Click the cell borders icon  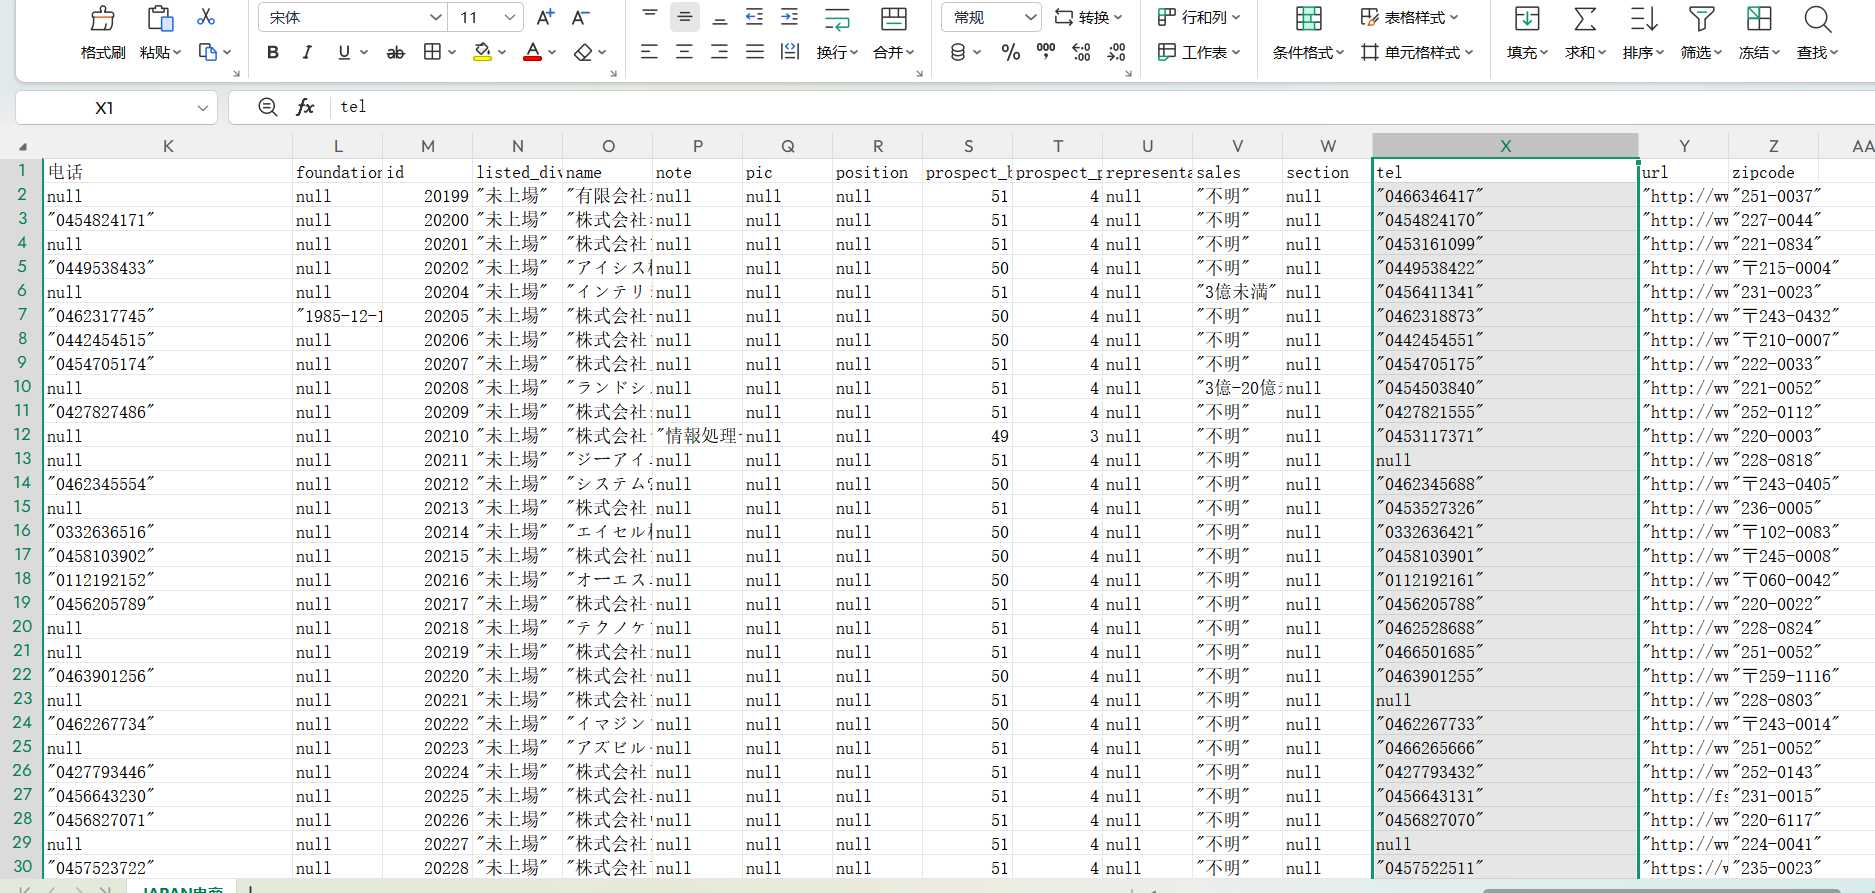(x=432, y=52)
